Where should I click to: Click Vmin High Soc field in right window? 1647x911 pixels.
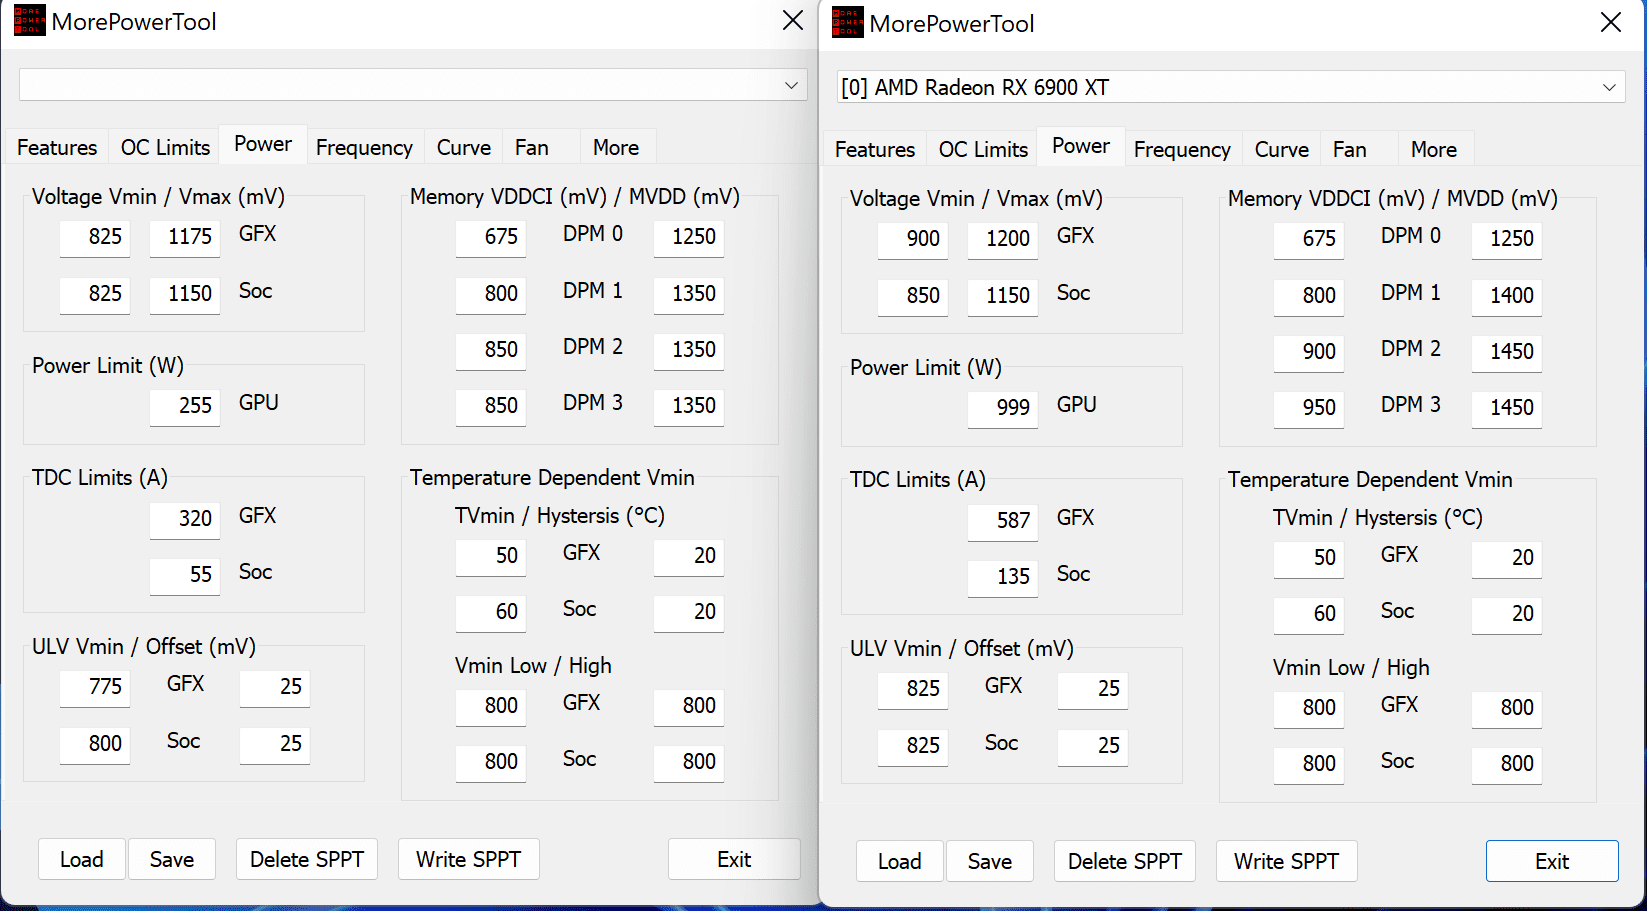1507,764
